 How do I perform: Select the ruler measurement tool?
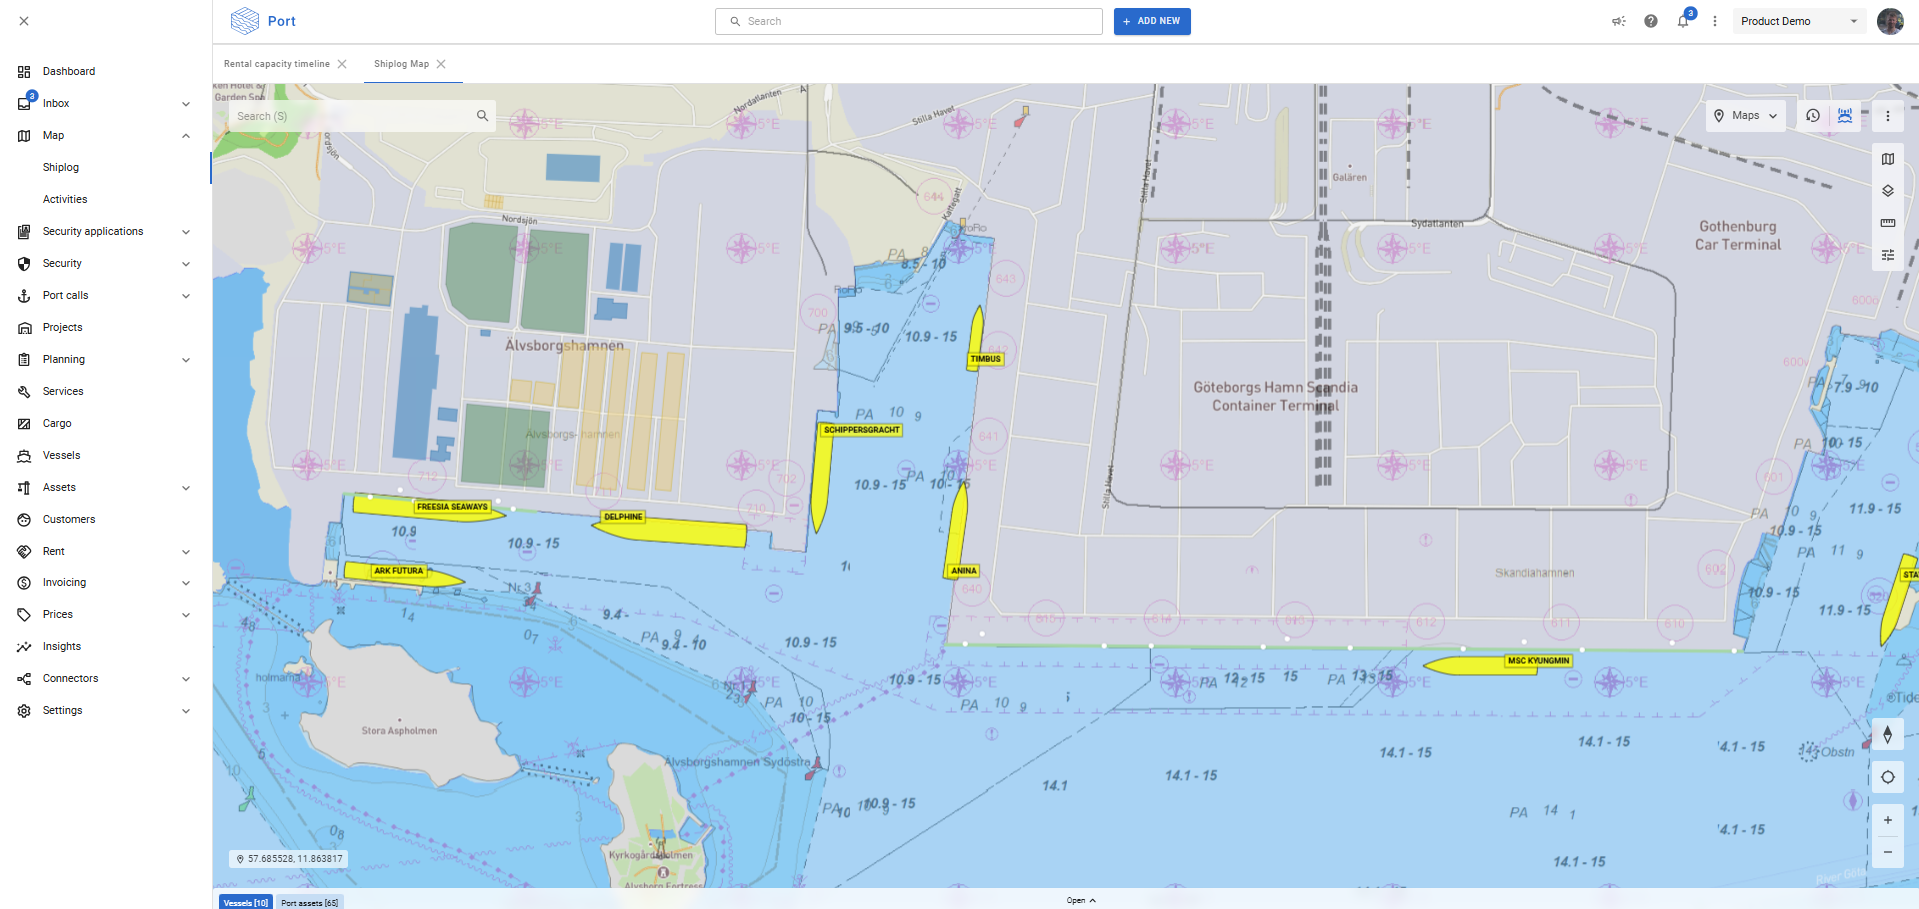click(x=1887, y=223)
